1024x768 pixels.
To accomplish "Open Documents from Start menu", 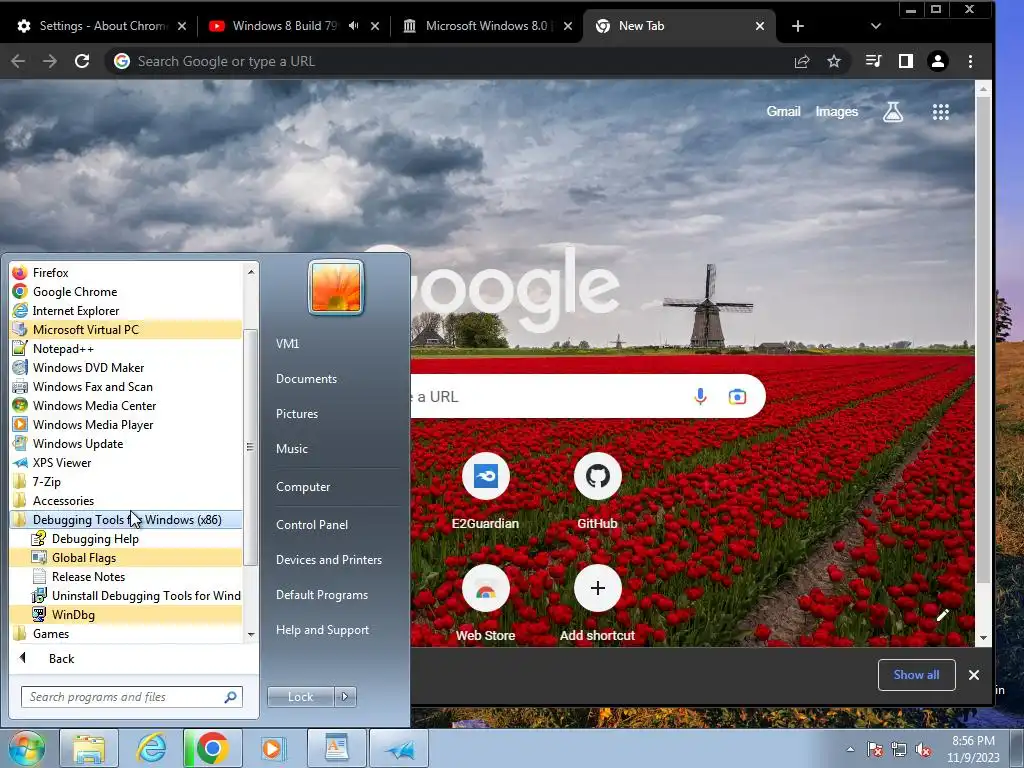I will 306,379.
